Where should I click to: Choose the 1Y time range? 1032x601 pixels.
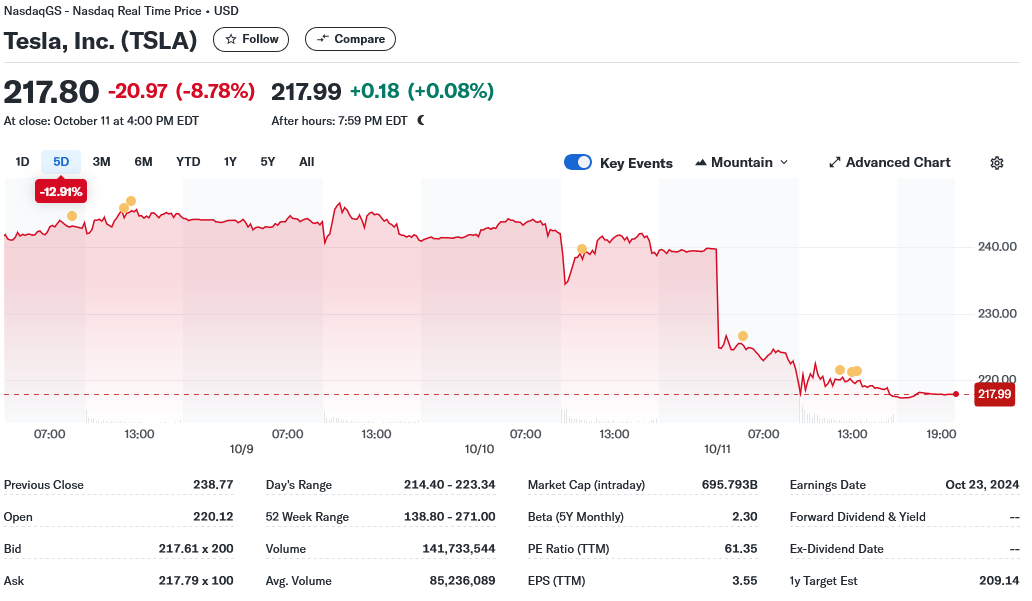tap(230, 162)
